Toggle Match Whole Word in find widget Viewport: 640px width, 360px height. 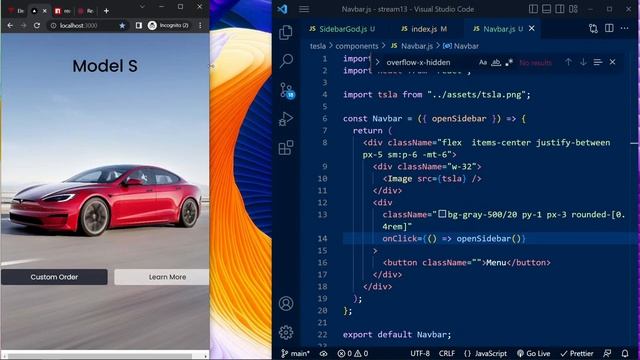pyautogui.click(x=496, y=62)
